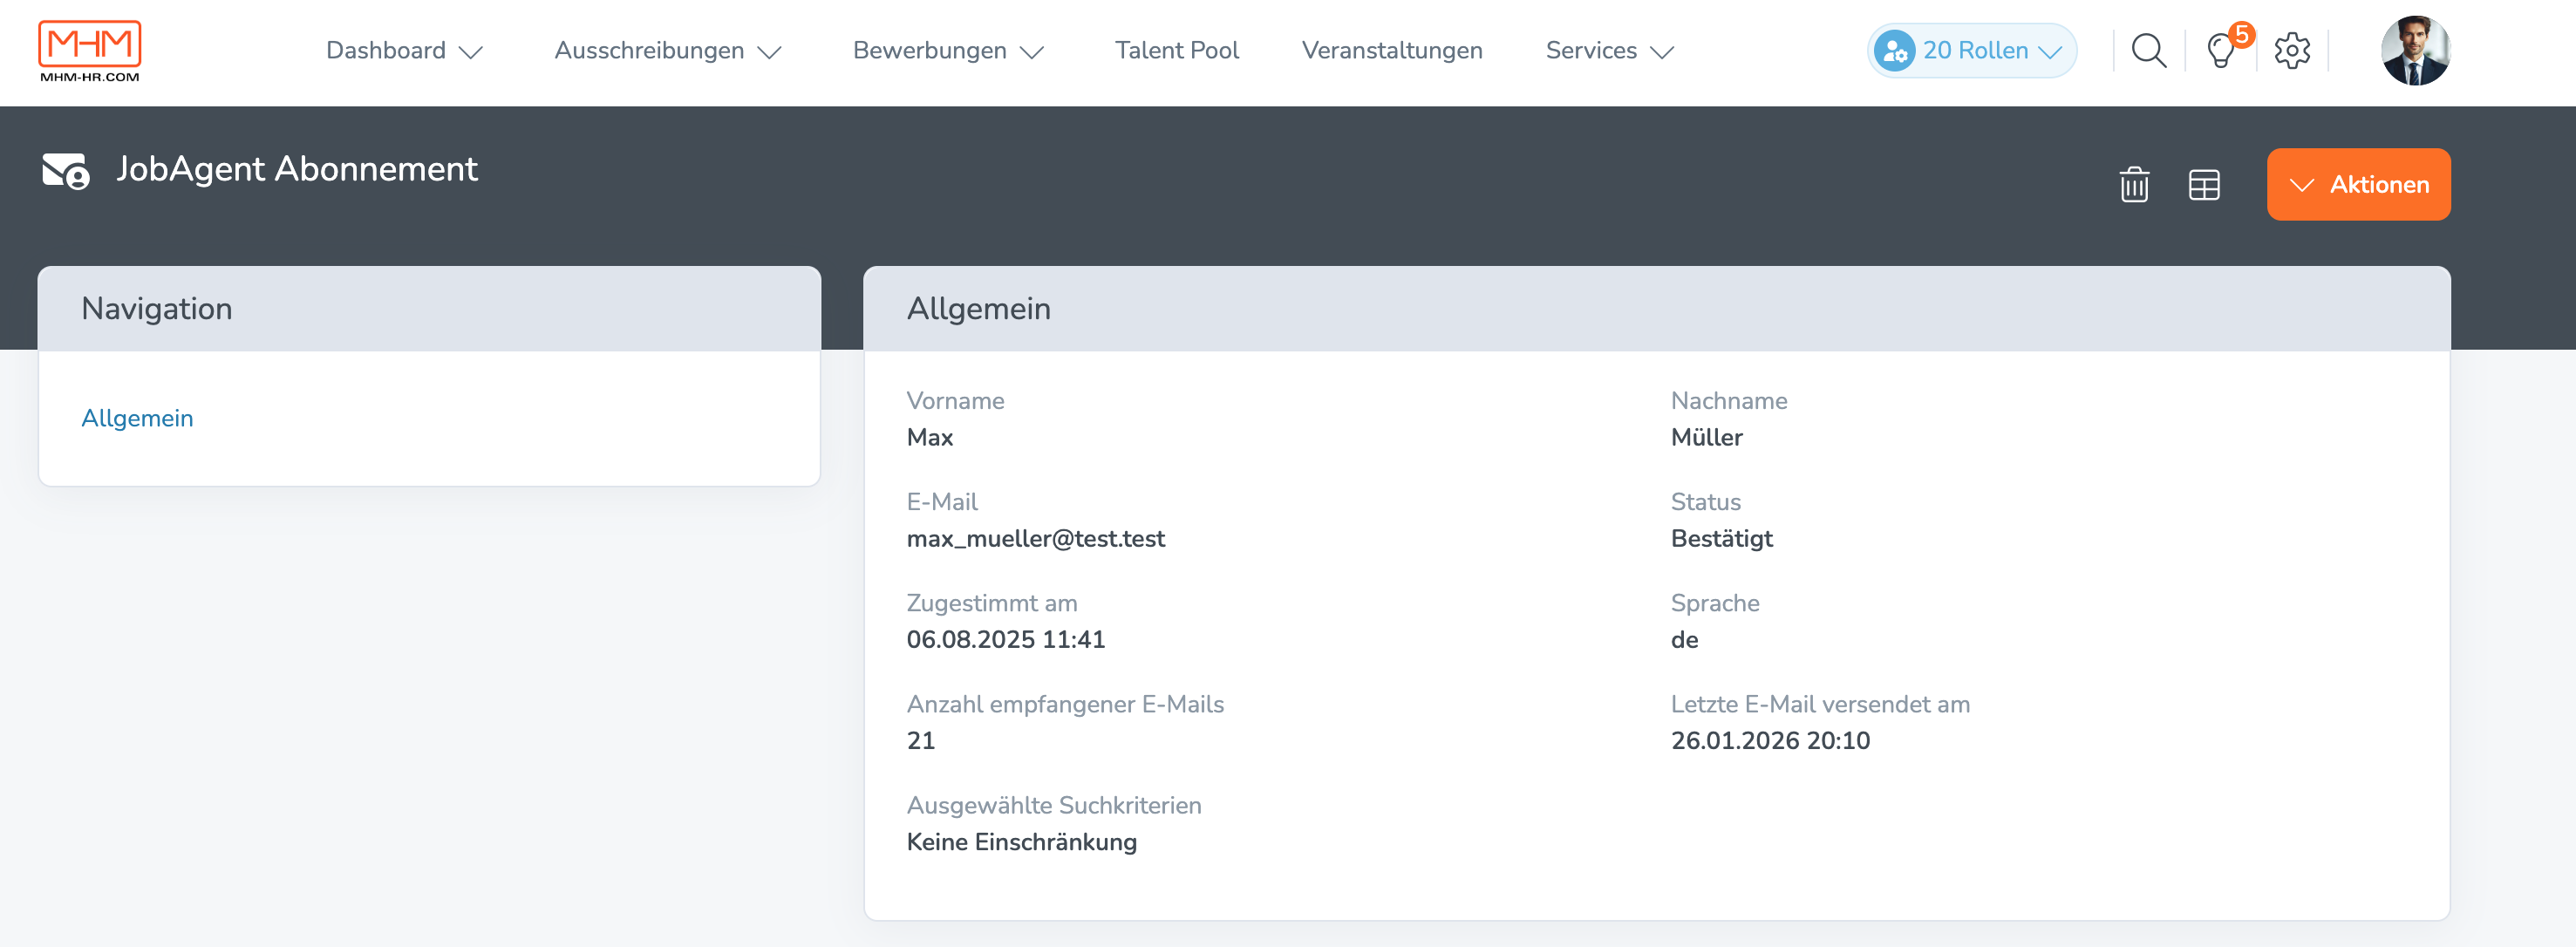The image size is (2576, 947).
Task: Click the MHM-HR.COM logo
Action: coord(88,50)
